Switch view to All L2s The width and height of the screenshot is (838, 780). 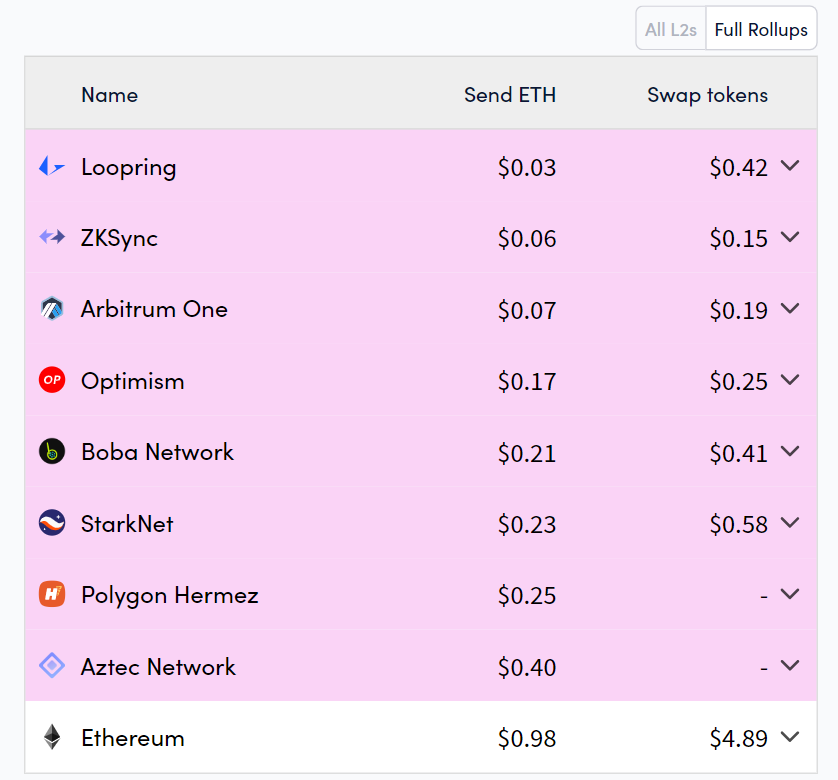tap(671, 30)
